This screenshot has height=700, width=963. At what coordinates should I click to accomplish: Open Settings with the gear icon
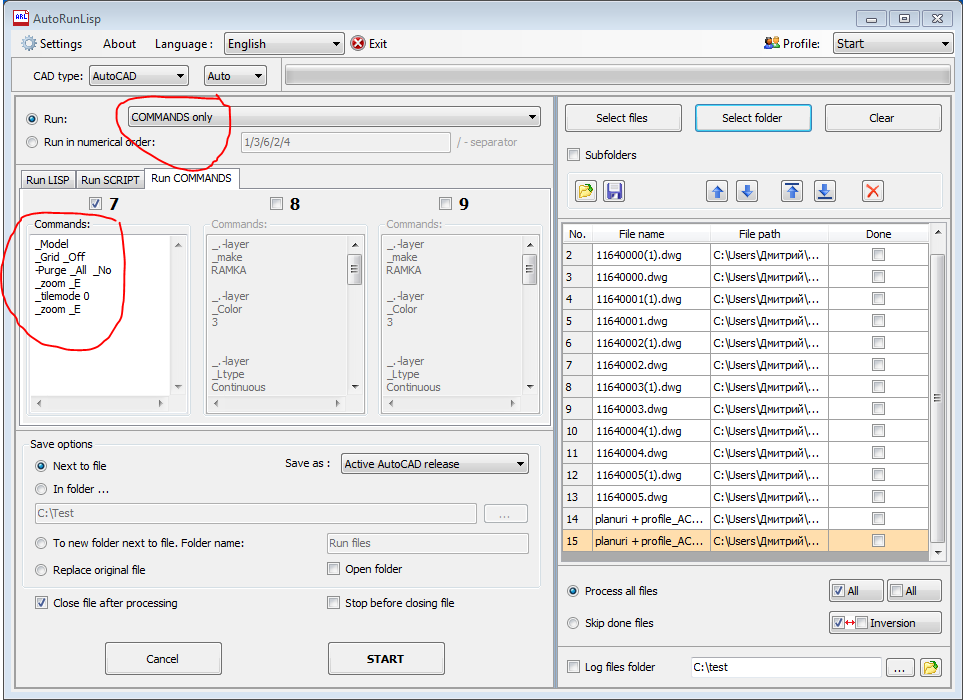coord(30,44)
